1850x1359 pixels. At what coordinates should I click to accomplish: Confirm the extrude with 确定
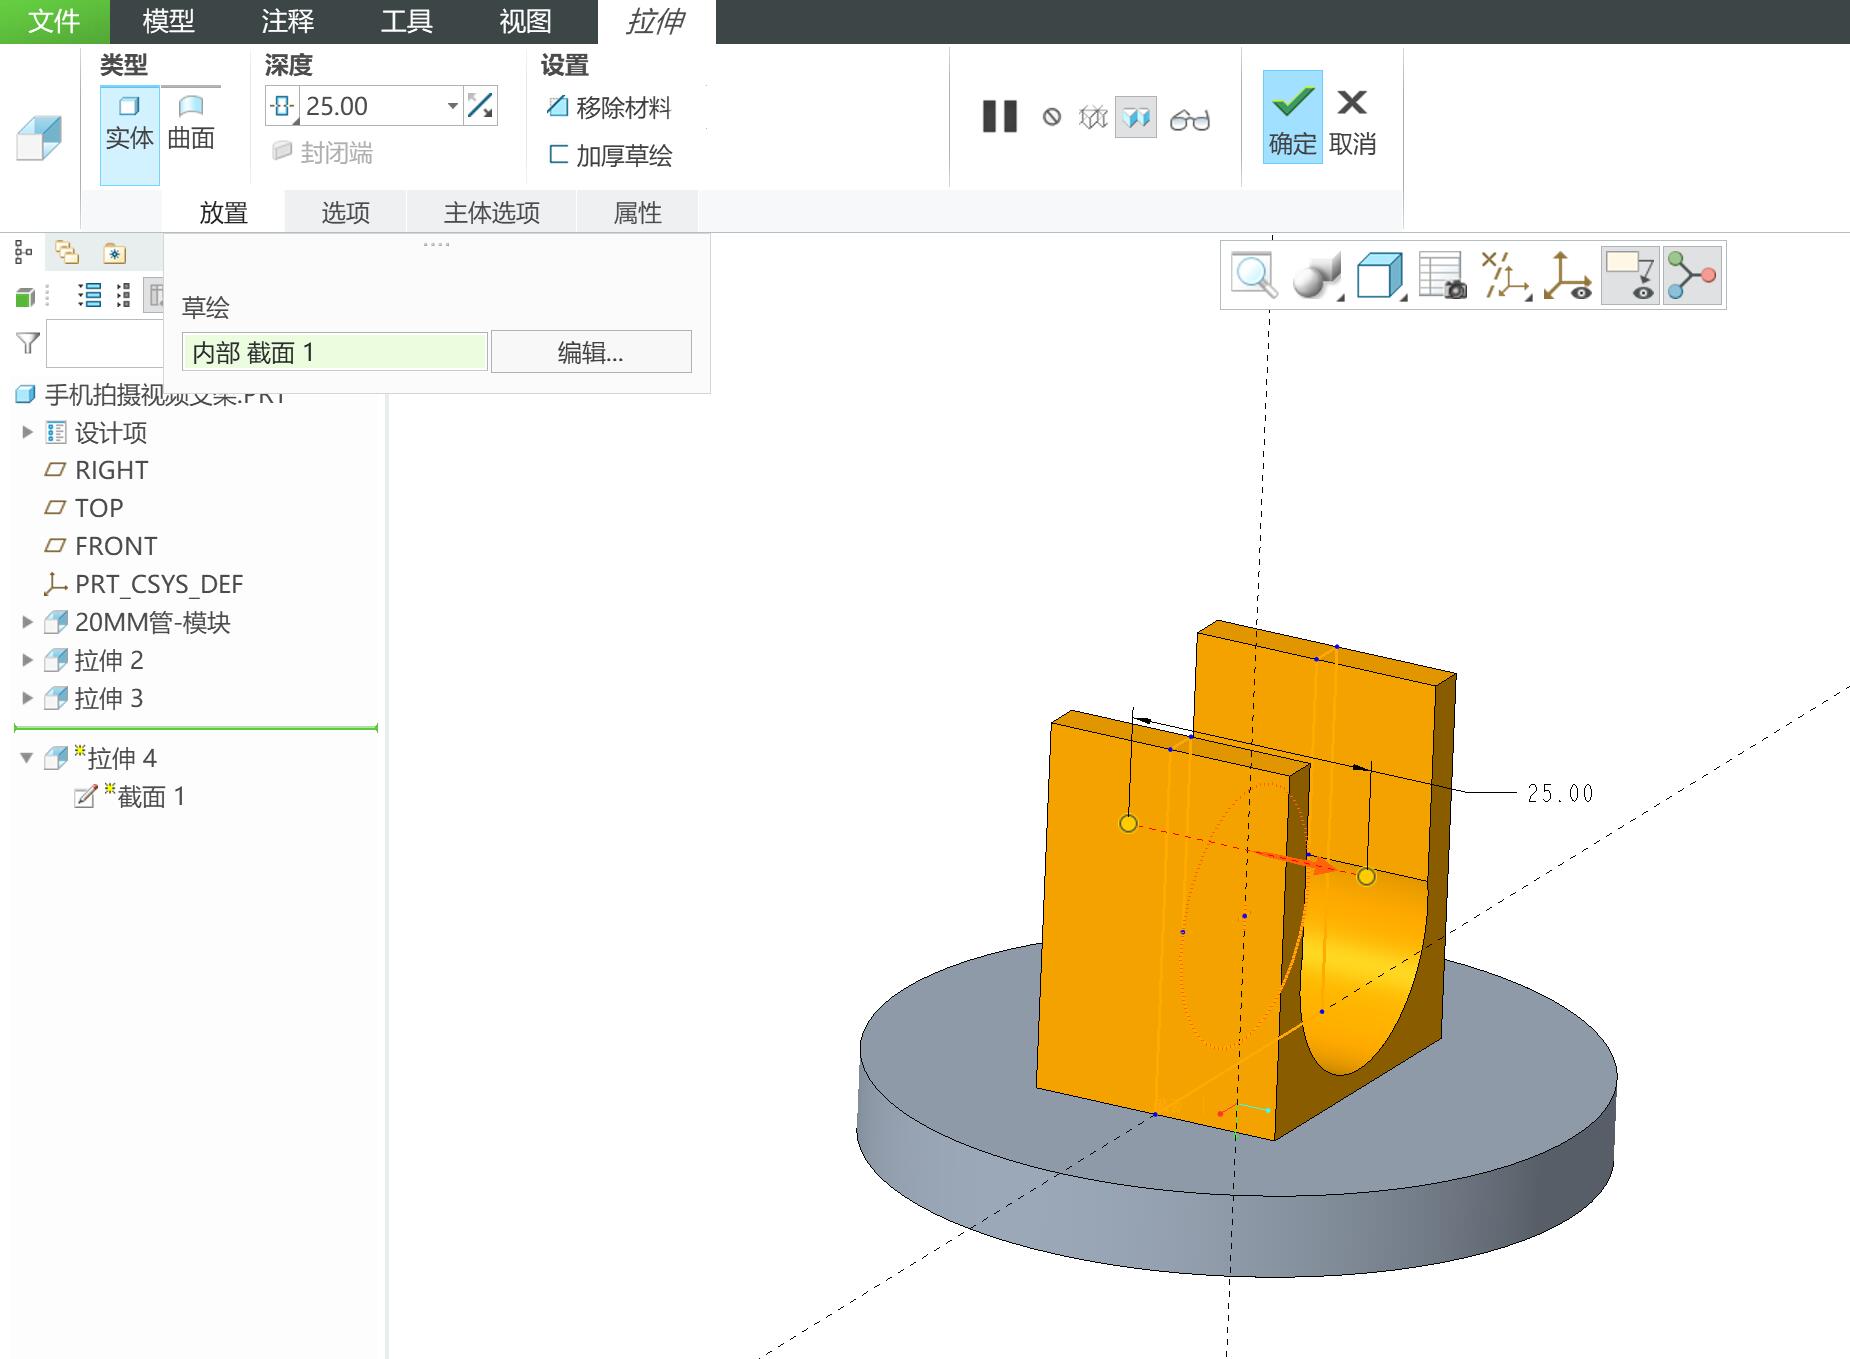click(1292, 117)
